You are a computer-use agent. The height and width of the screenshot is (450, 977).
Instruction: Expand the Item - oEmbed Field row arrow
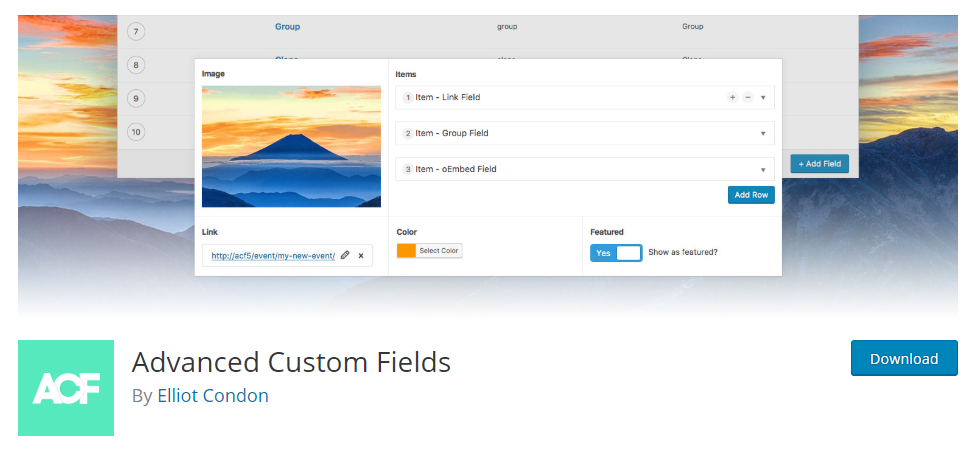point(763,169)
